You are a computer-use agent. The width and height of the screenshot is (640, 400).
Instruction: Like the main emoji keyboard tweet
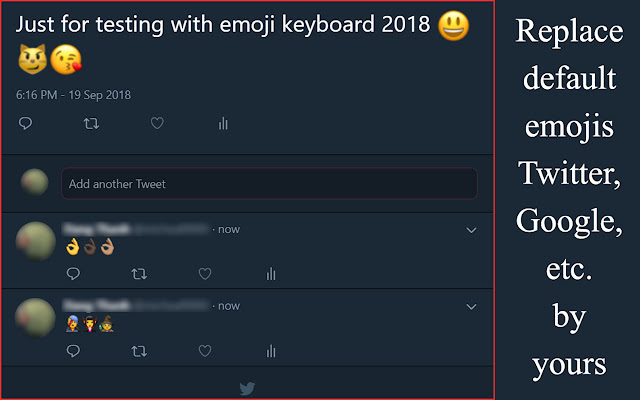click(x=157, y=124)
